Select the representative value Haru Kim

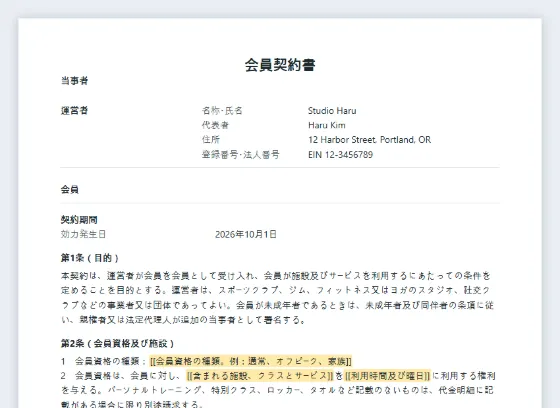point(327,125)
